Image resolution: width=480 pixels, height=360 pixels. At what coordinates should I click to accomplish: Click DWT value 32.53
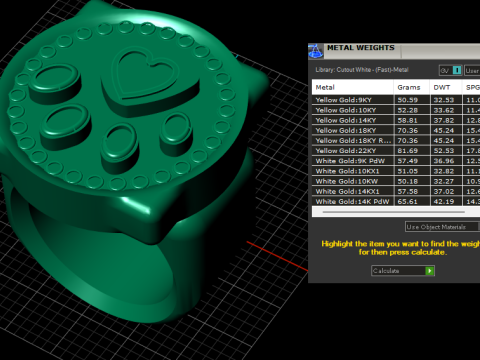point(444,100)
